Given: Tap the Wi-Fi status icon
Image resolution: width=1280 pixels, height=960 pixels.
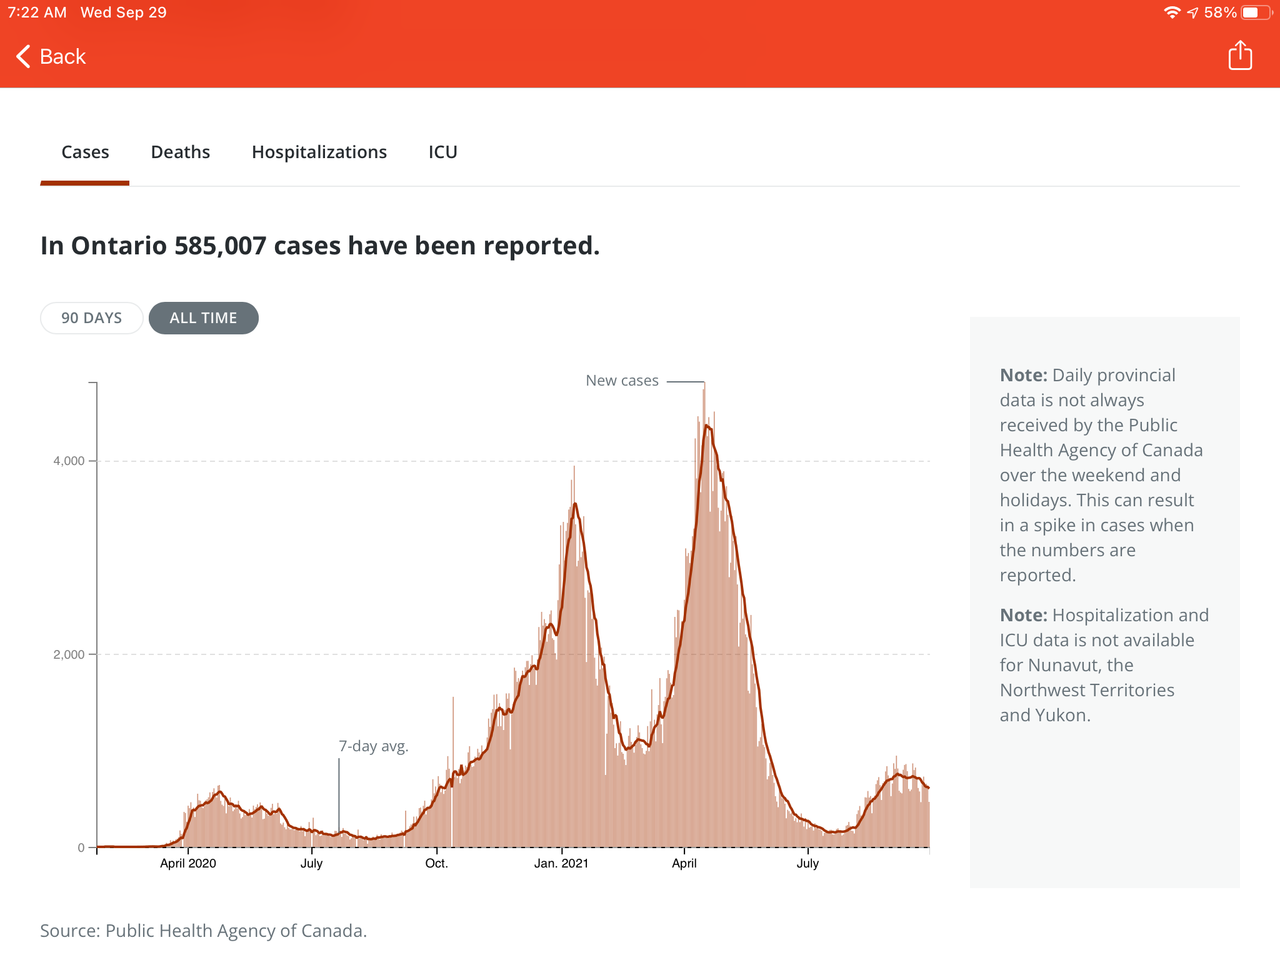Looking at the screenshot, I should click(x=1172, y=13).
